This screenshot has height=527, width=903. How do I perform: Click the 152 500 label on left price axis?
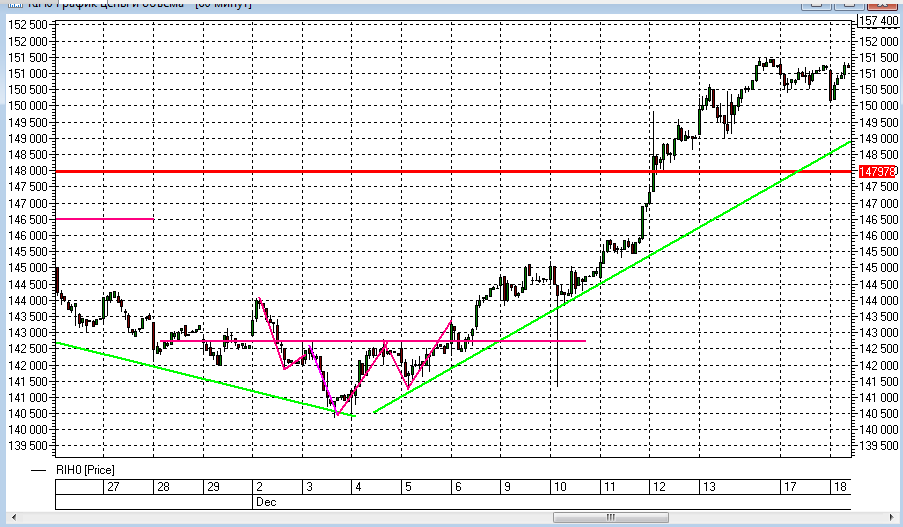[28, 25]
